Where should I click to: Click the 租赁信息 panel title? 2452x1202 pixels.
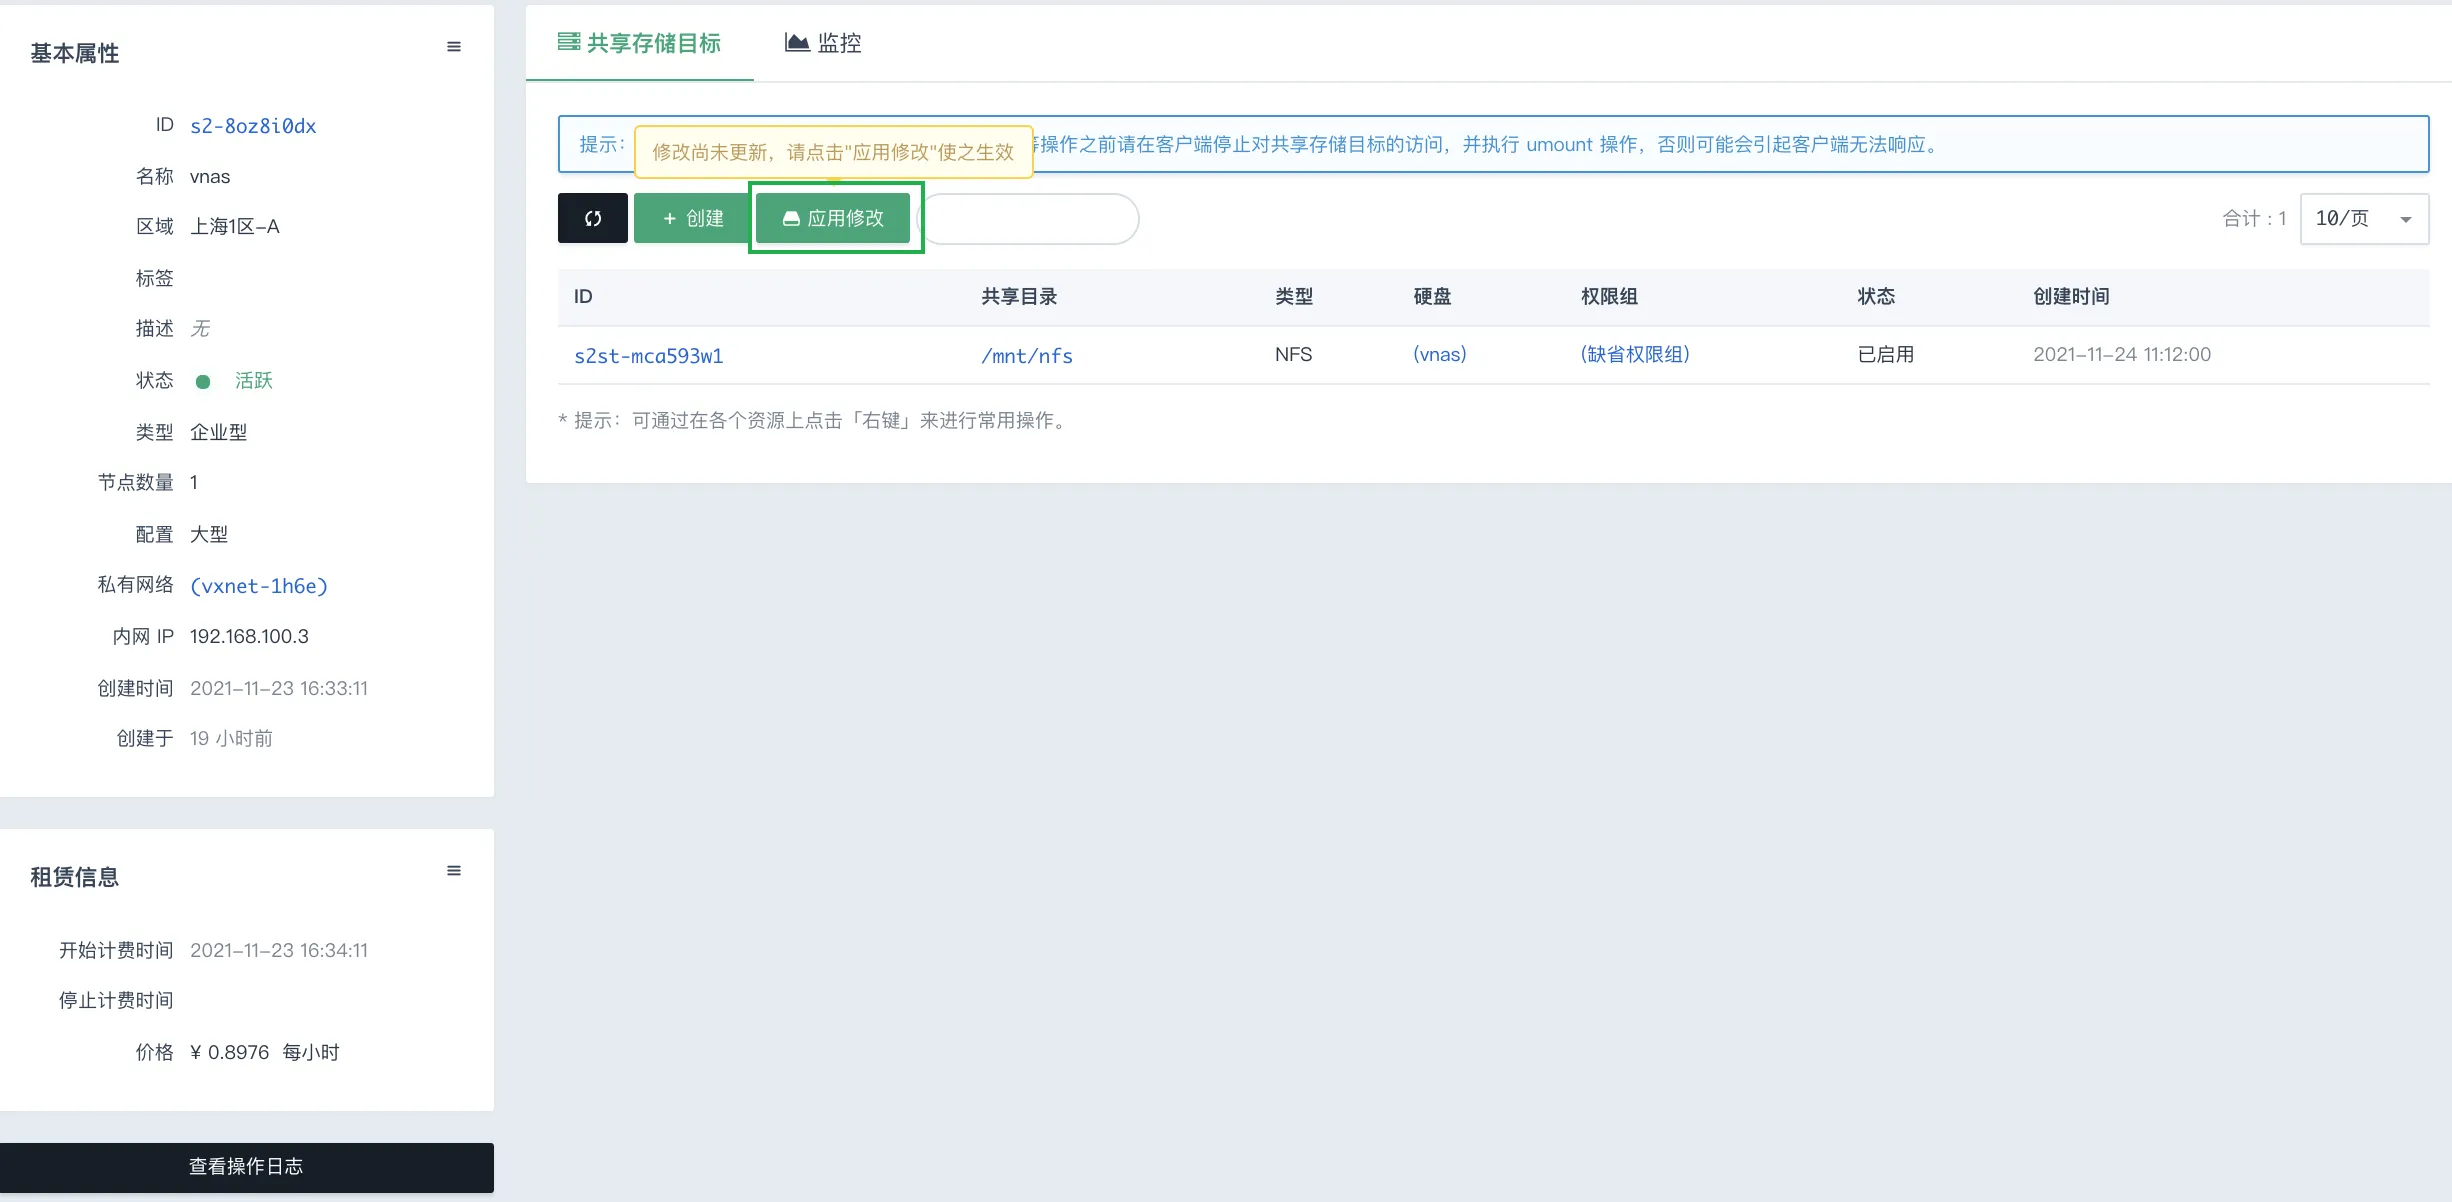tap(74, 877)
